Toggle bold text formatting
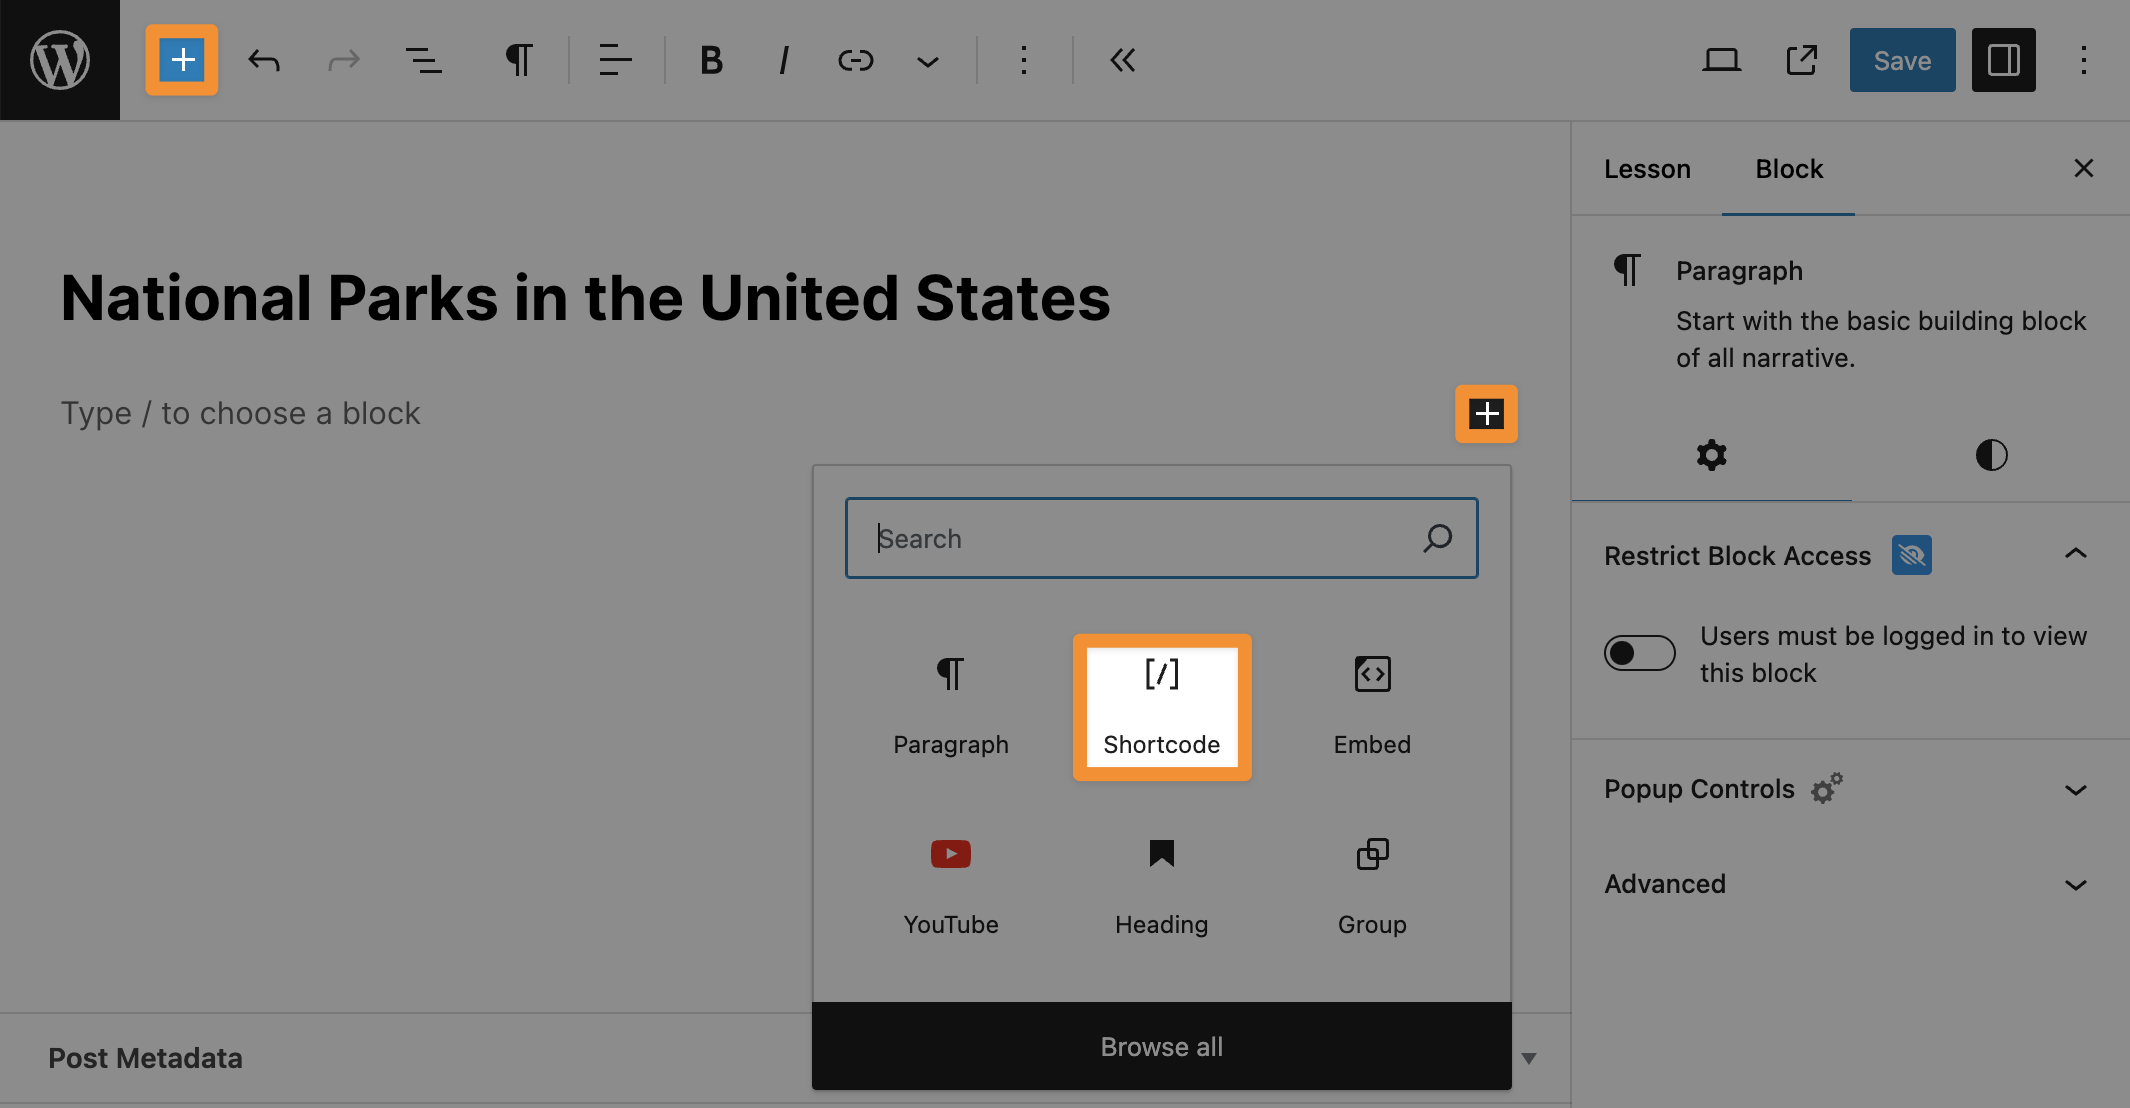This screenshot has width=2130, height=1108. click(x=711, y=61)
